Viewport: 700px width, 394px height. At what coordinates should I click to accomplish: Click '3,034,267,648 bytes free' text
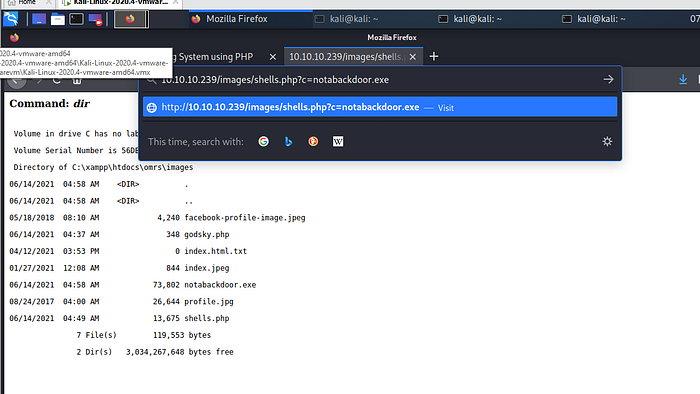tap(179, 352)
